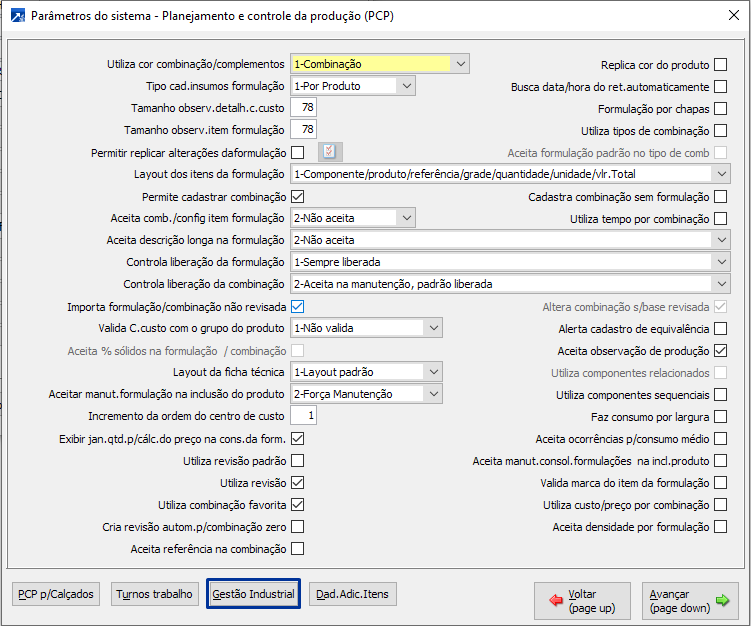Expand Aceita comb./config item formulação dropdown
The image size is (751, 626).
pyautogui.click(x=353, y=218)
